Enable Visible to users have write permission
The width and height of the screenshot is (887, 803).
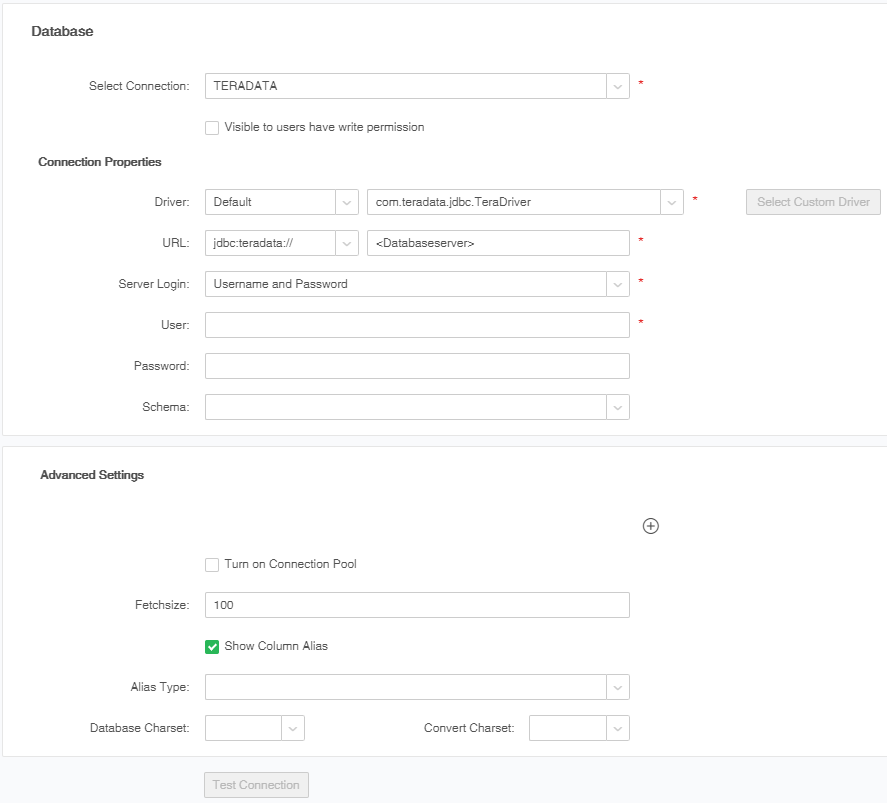(x=212, y=128)
